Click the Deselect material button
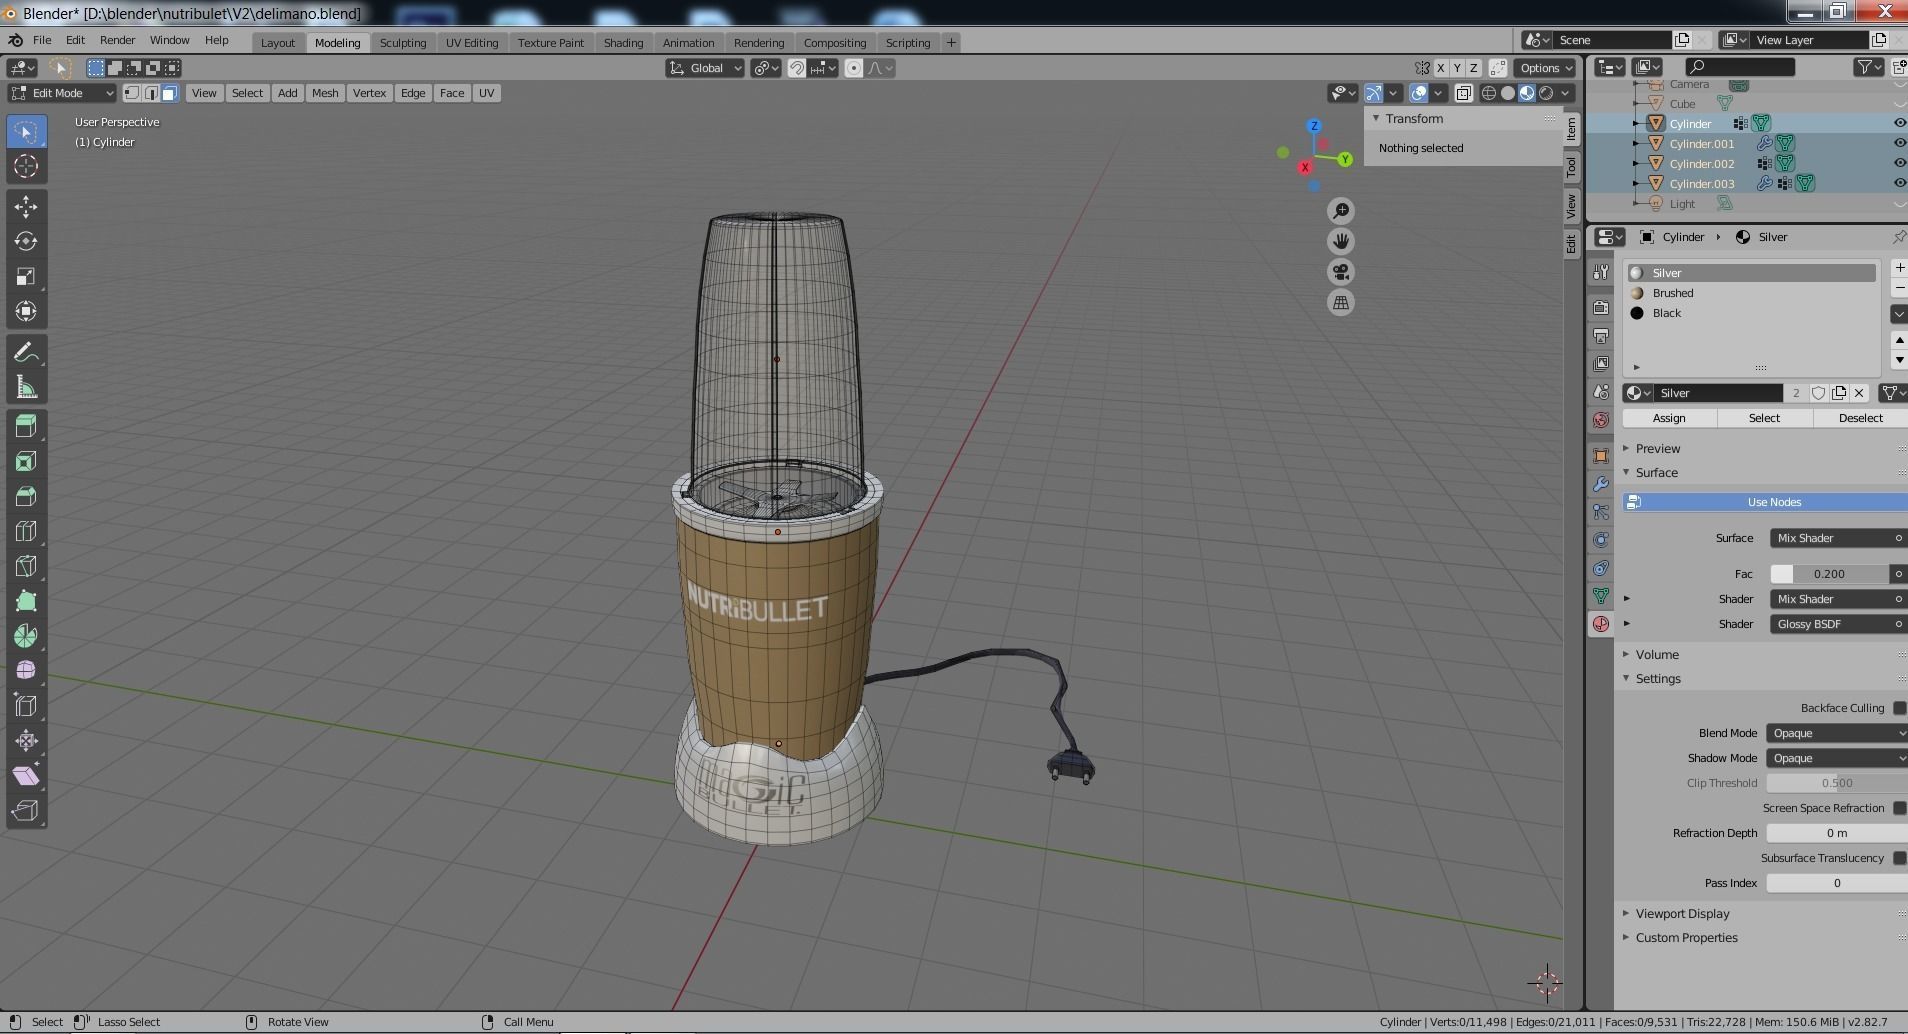This screenshot has width=1908, height=1034. tap(1860, 418)
